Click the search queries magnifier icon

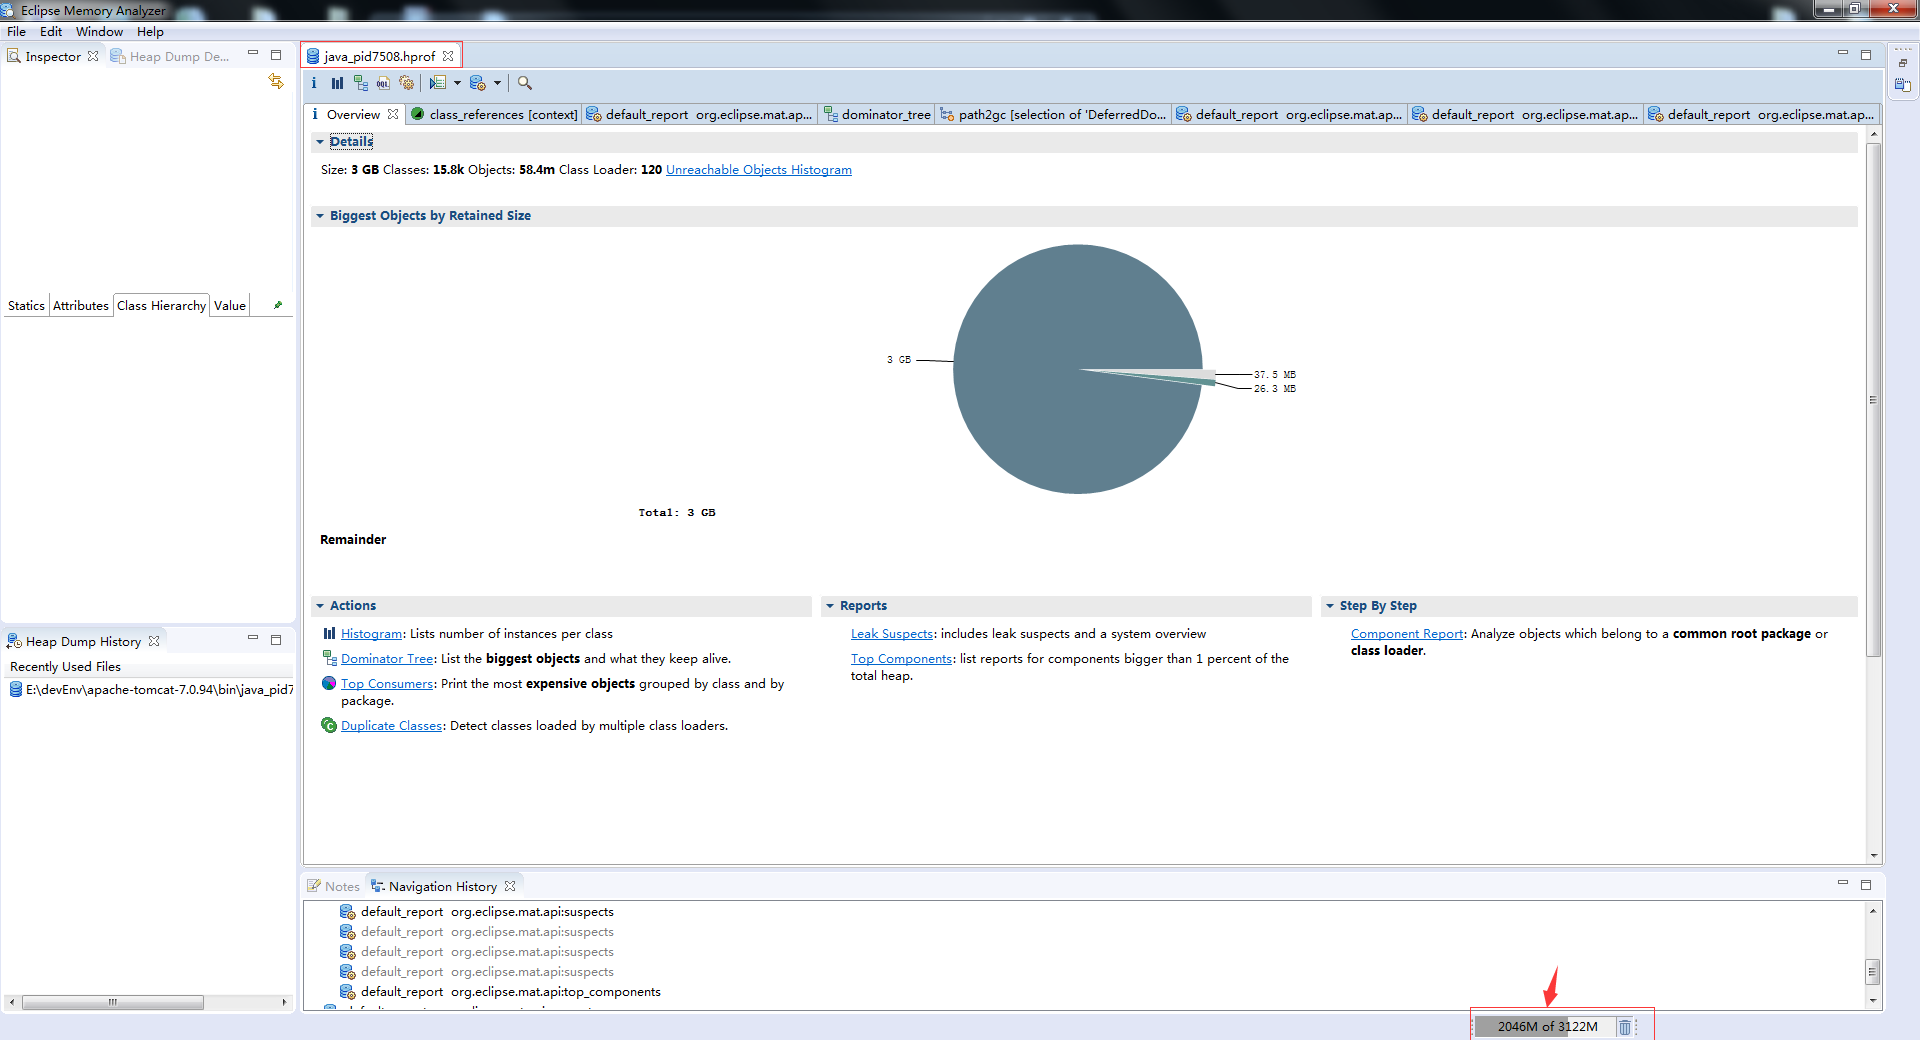(x=524, y=83)
